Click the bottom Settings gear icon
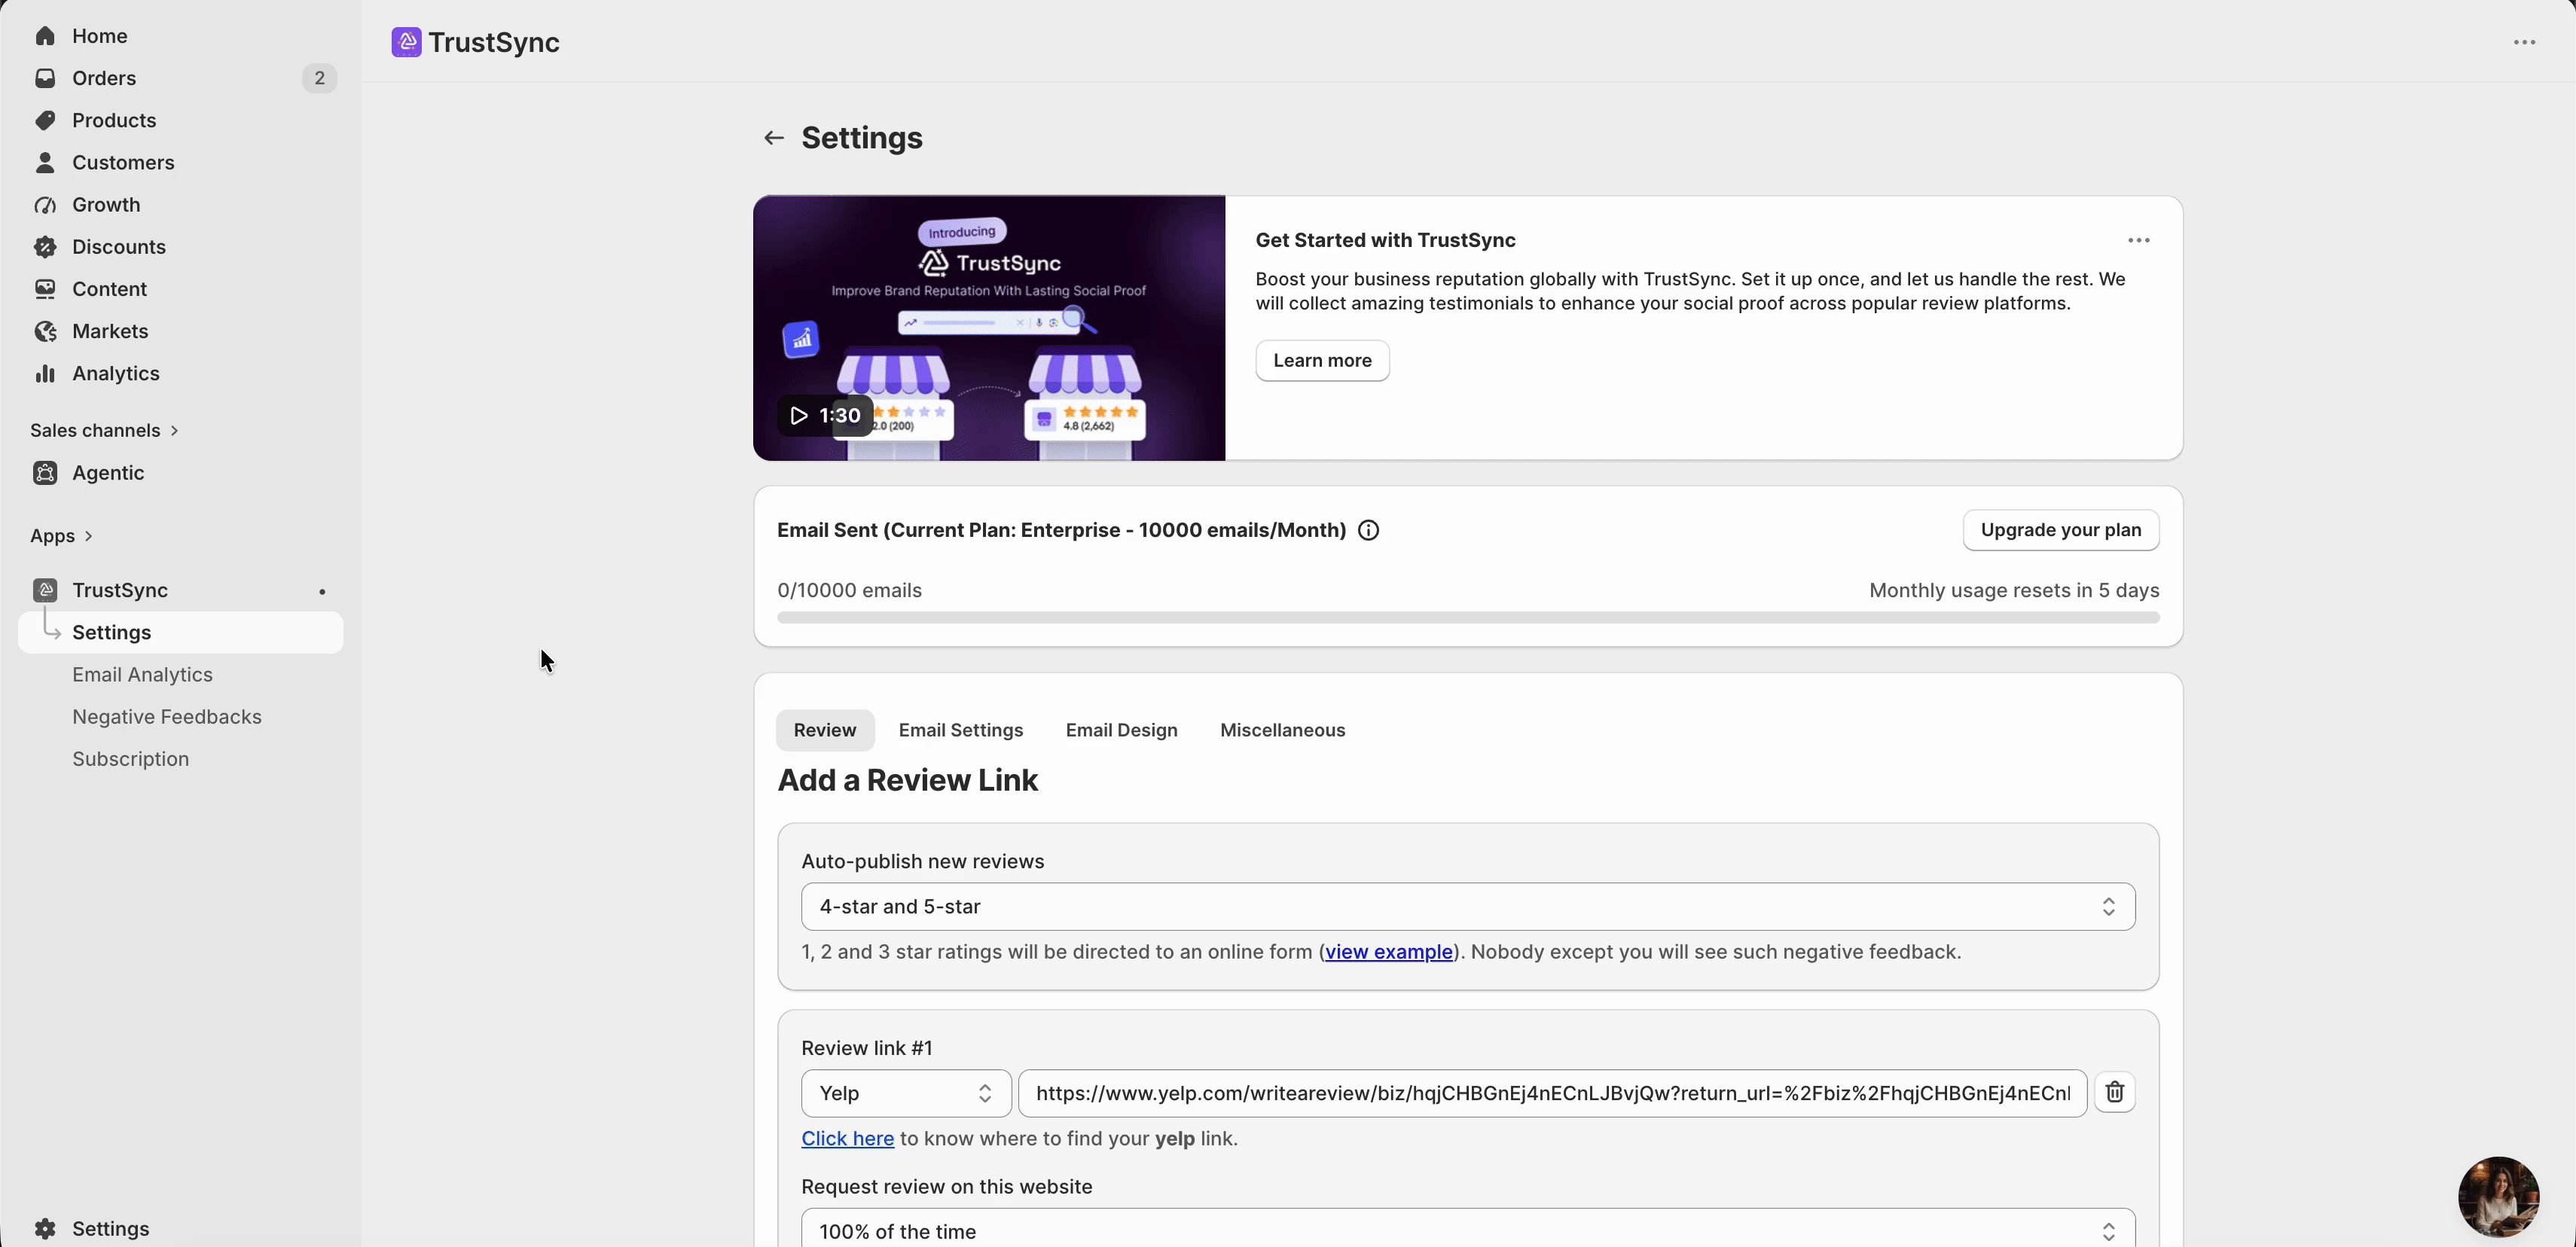2576x1247 pixels. (x=45, y=1228)
